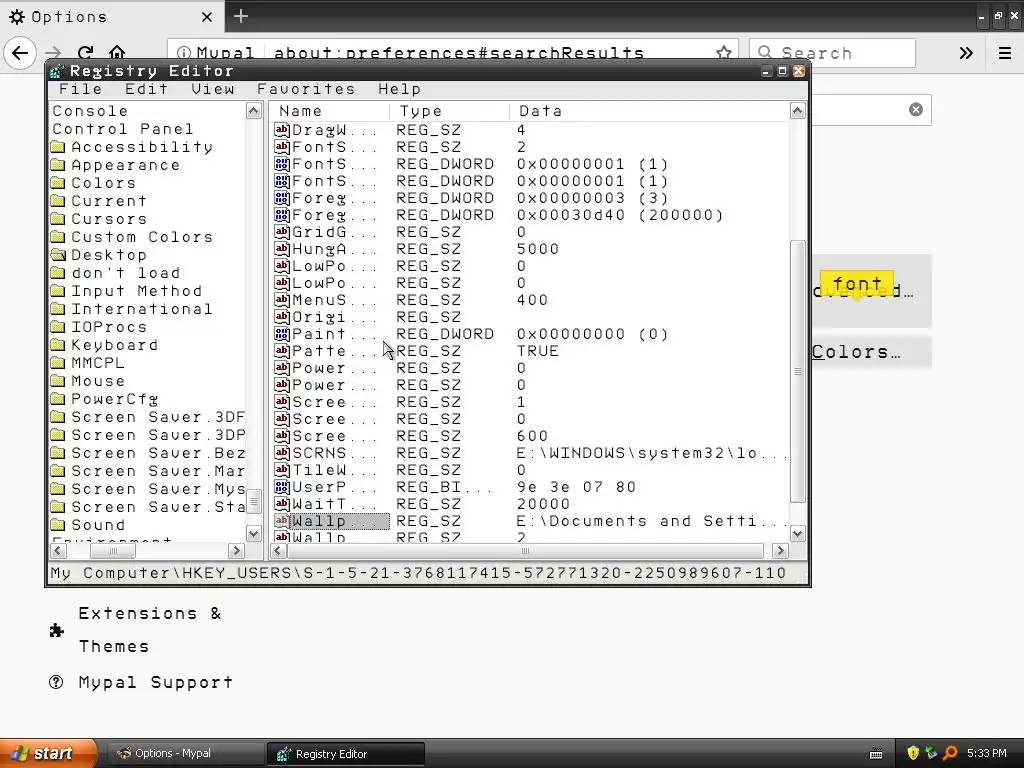
Task: Open the File menu
Action: pos(80,89)
